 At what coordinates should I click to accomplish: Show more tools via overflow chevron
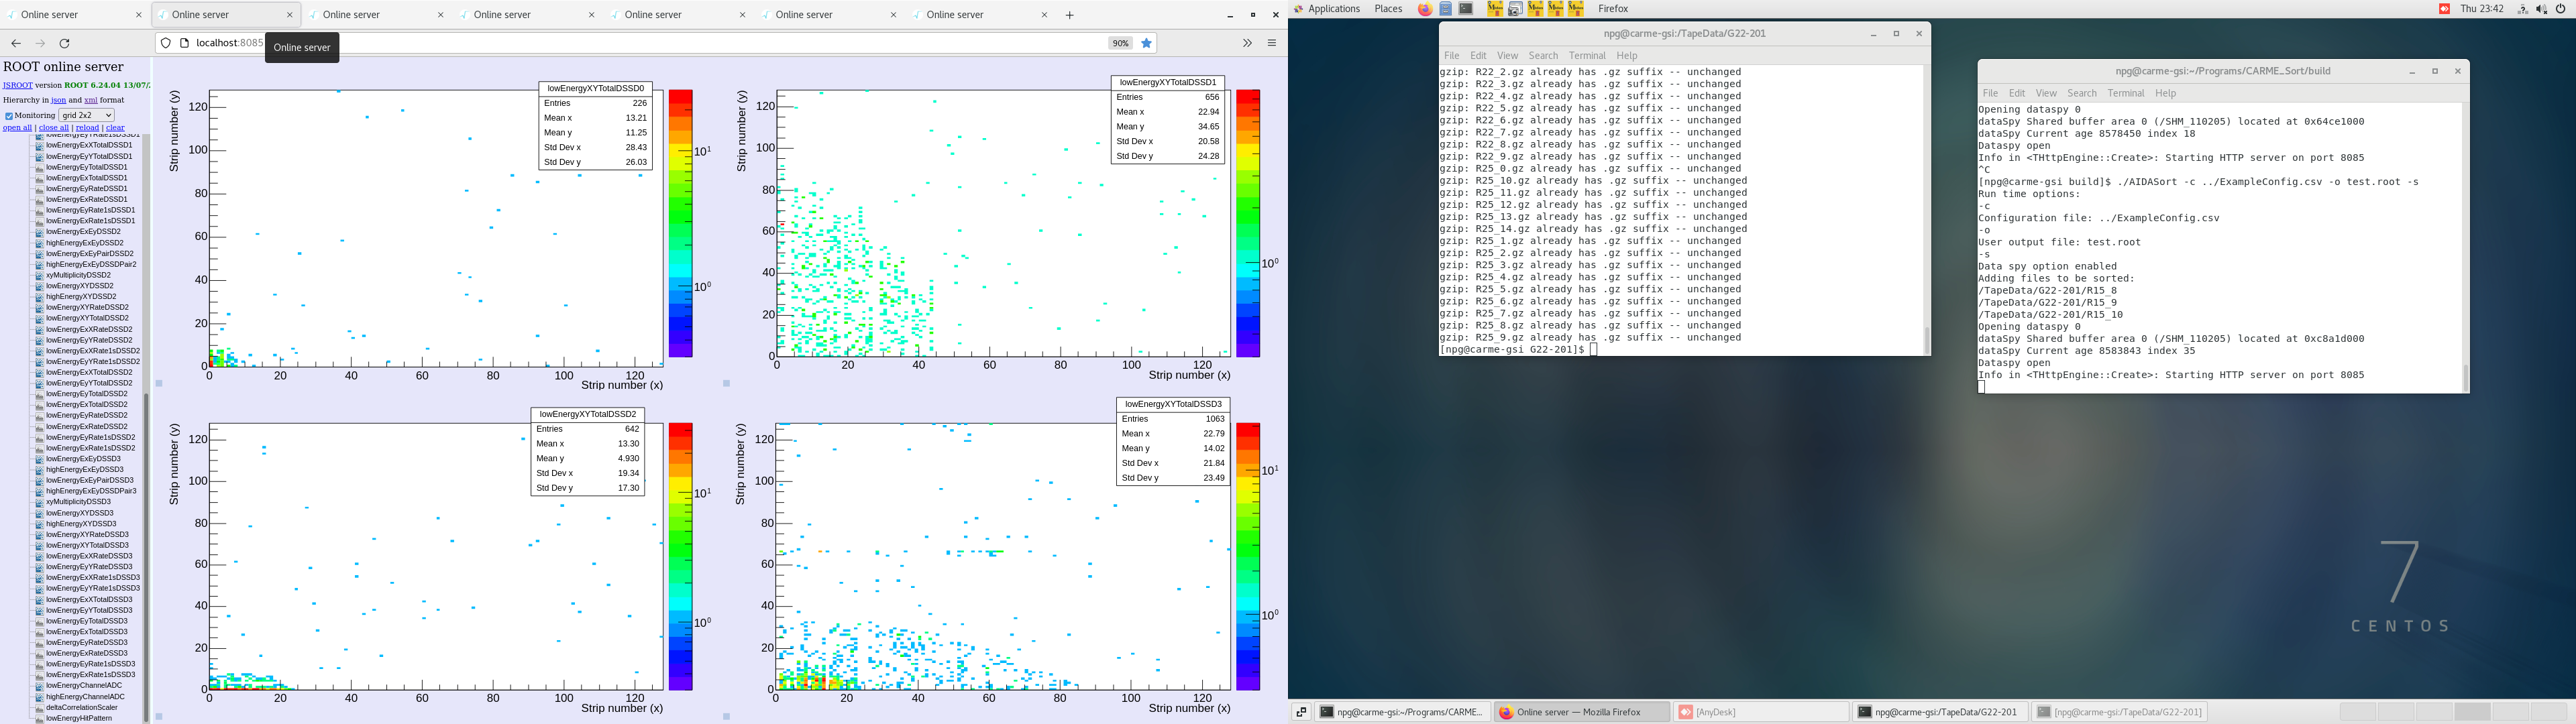(1247, 43)
